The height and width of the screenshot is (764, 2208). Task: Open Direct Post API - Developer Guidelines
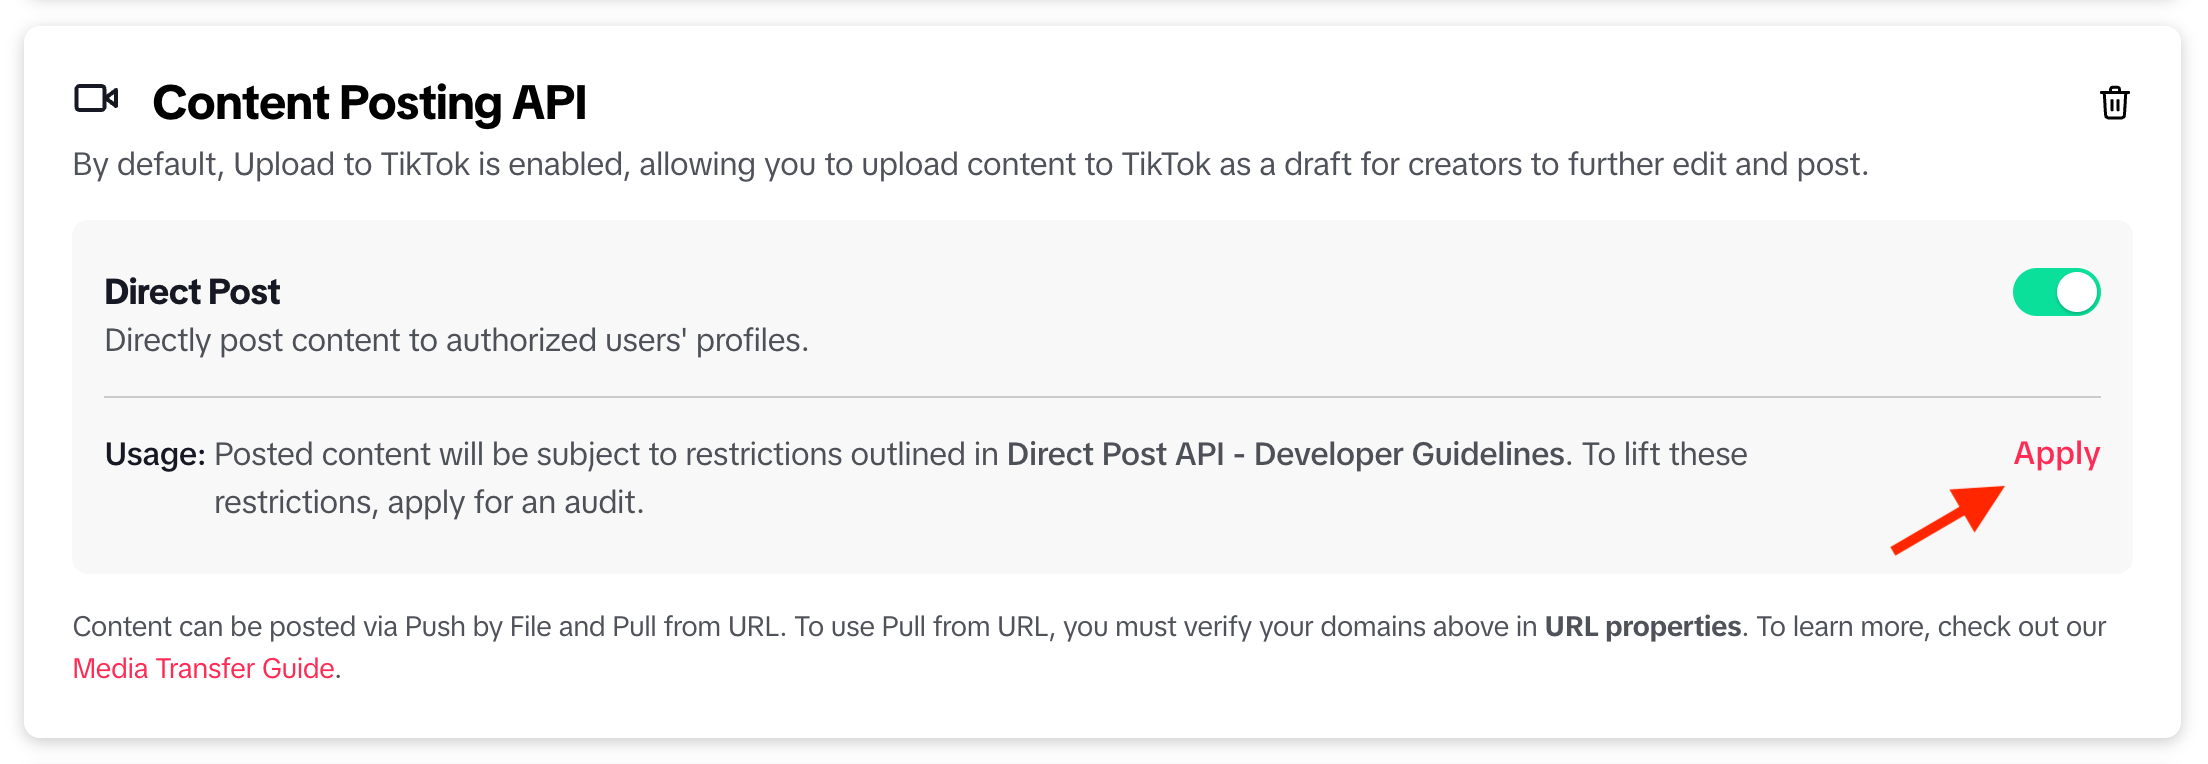(1285, 454)
